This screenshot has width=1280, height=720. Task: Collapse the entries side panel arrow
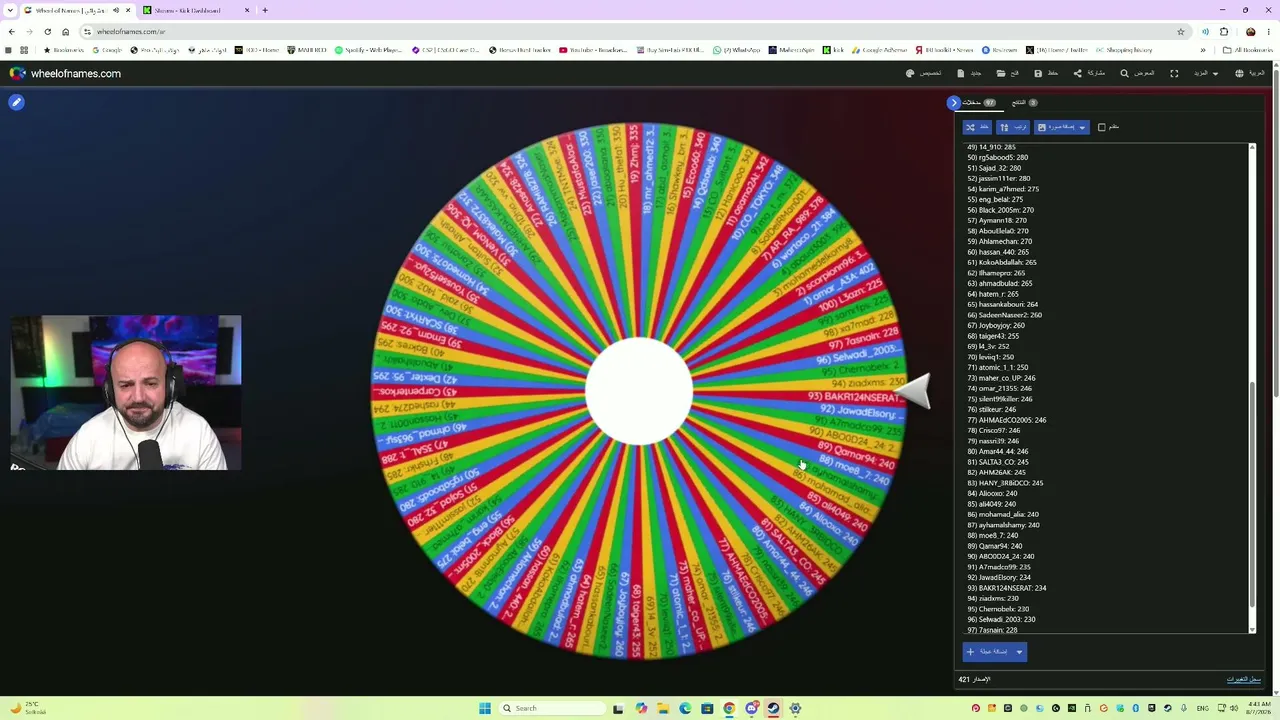954,102
